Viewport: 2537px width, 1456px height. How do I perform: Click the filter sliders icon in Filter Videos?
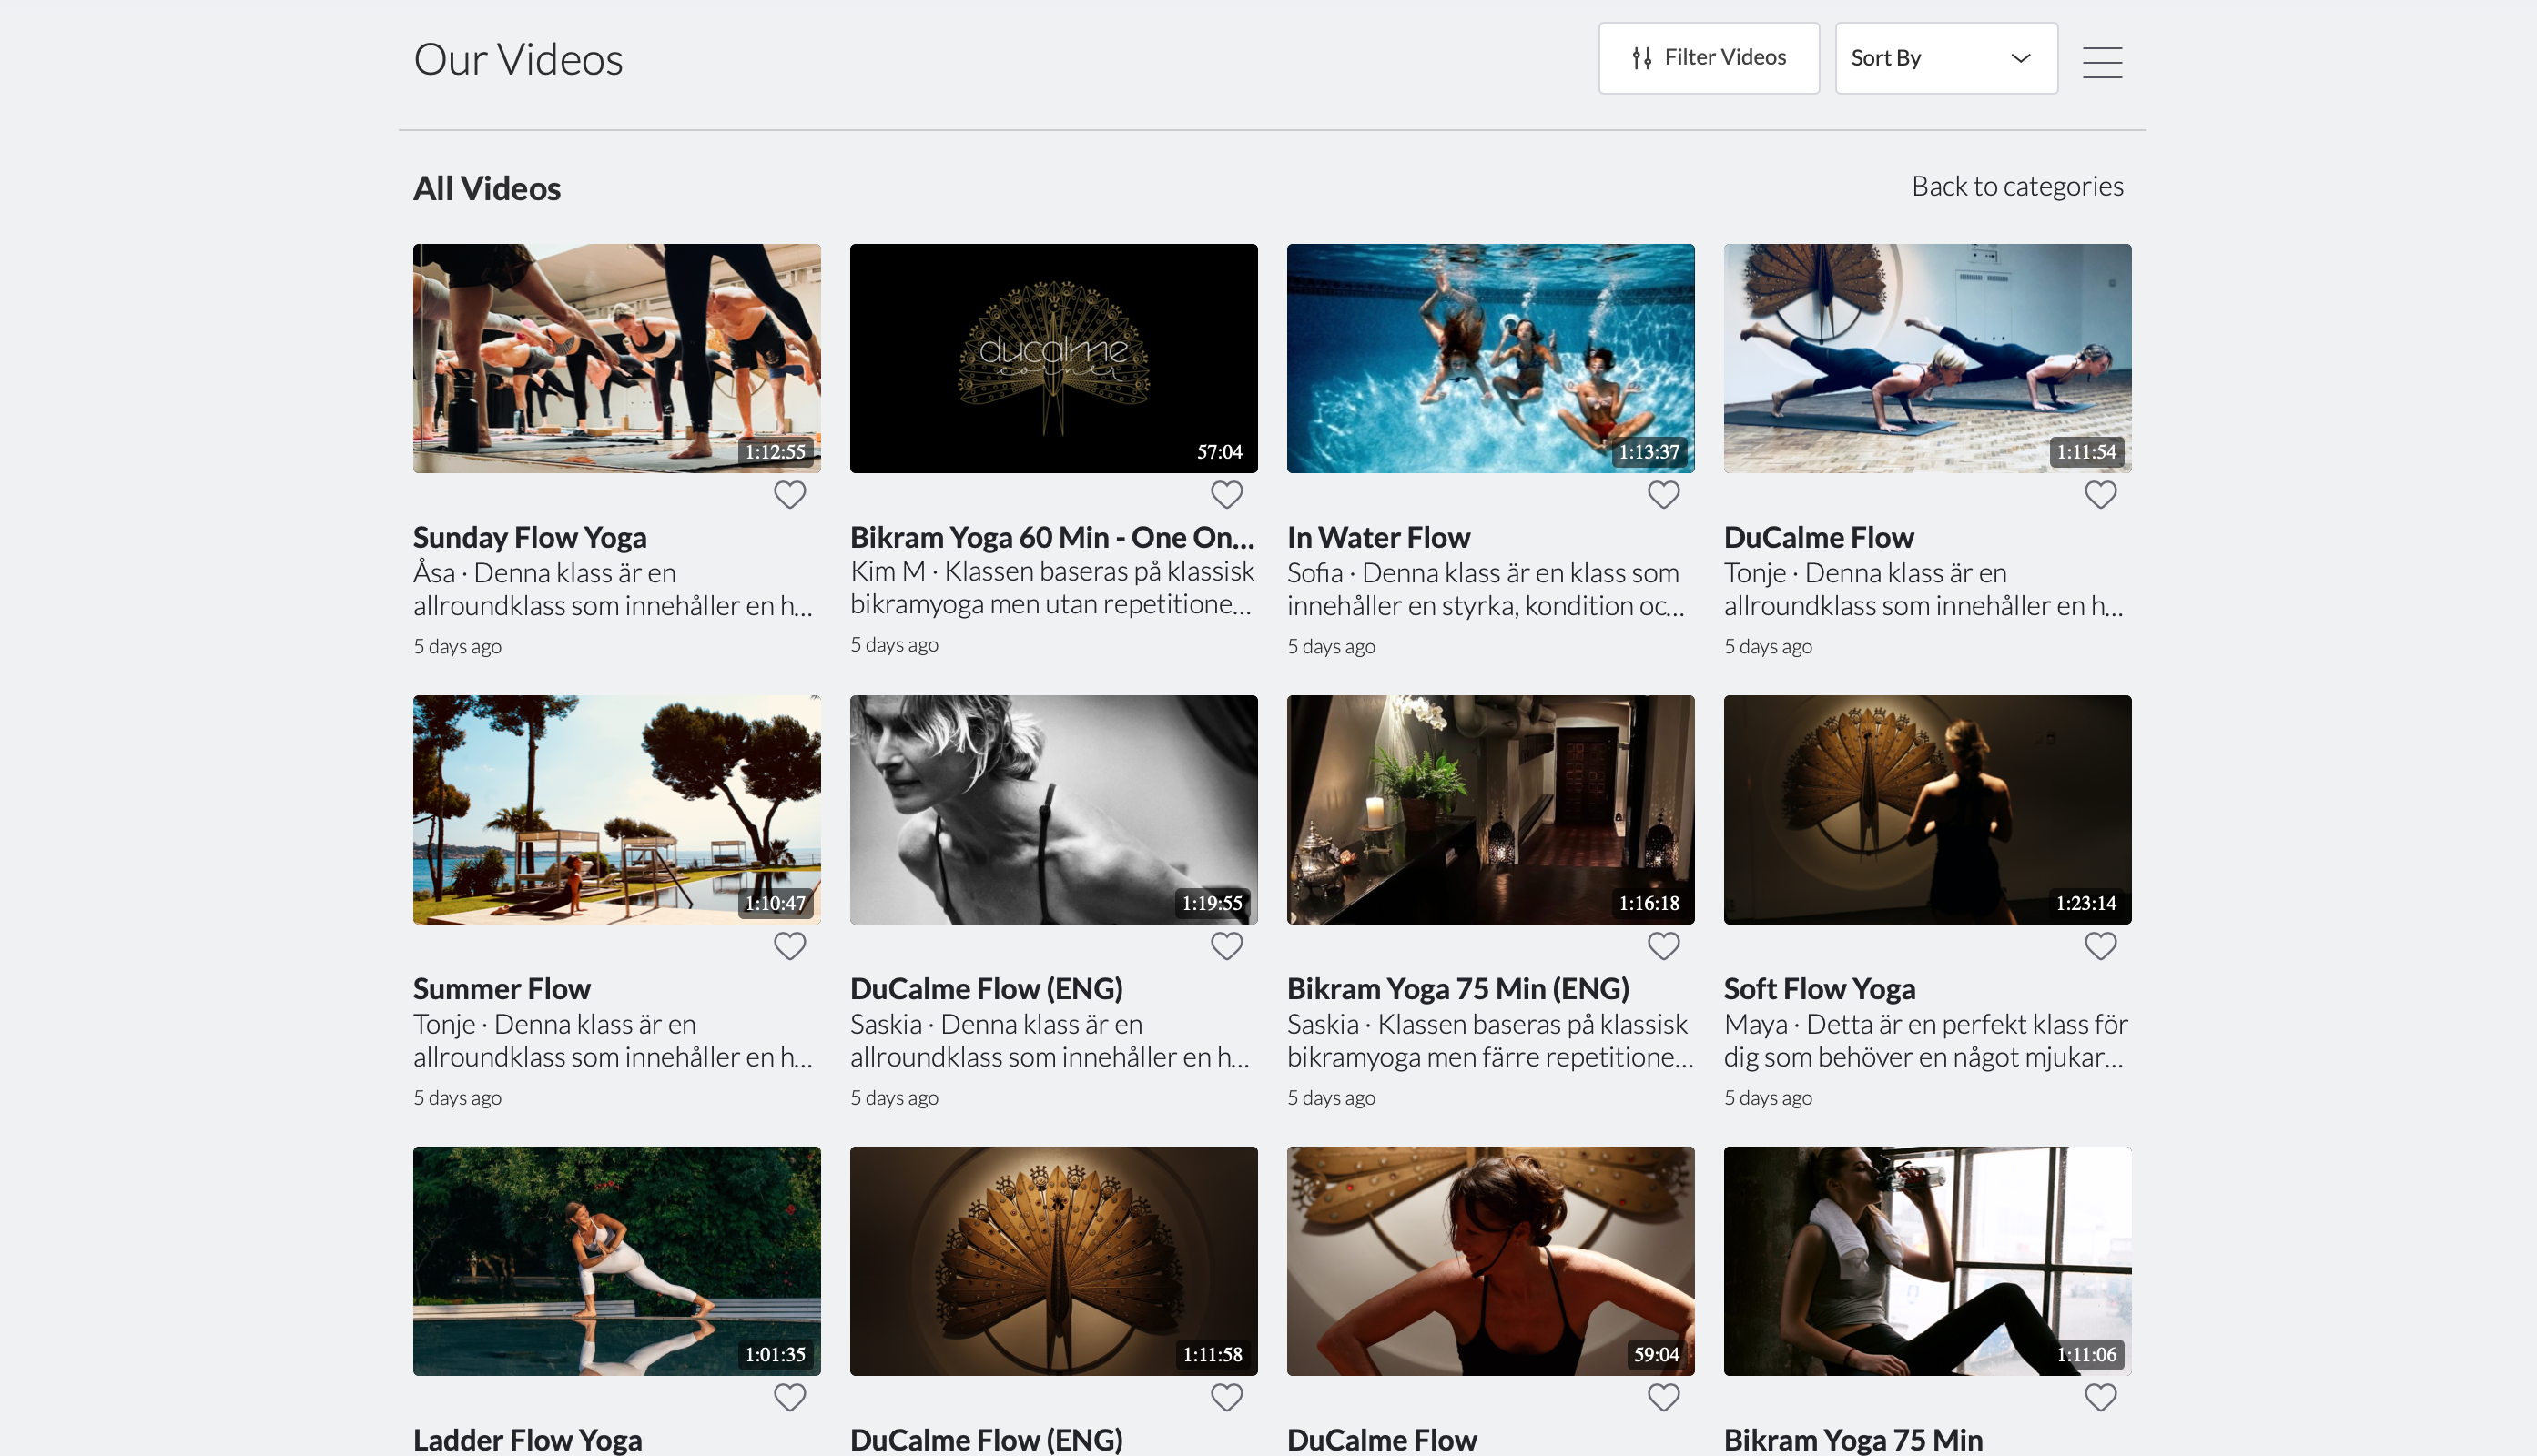(1641, 58)
